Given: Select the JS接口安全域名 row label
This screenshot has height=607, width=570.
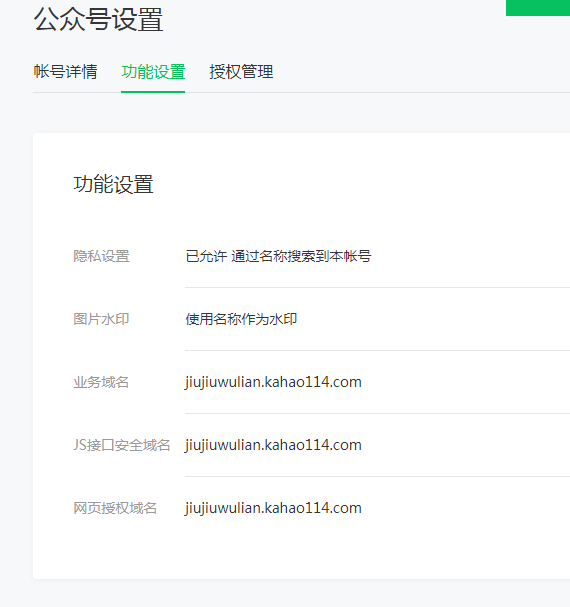Looking at the screenshot, I should click(x=122, y=445).
